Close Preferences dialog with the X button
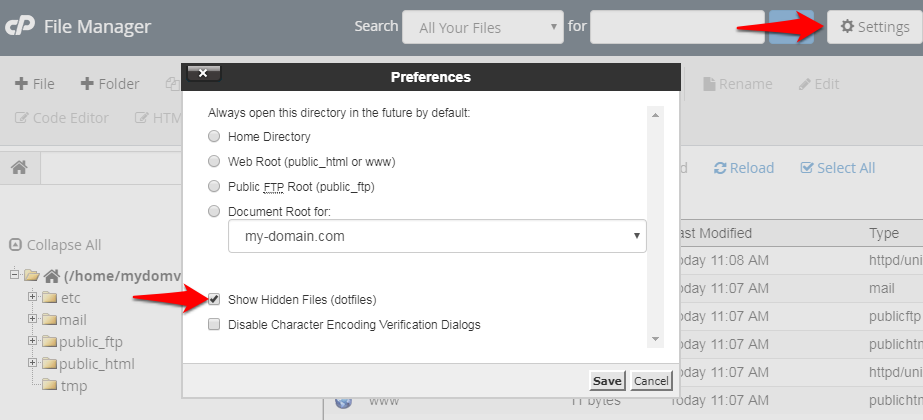Screen dimensions: 923x420 coord(203,74)
